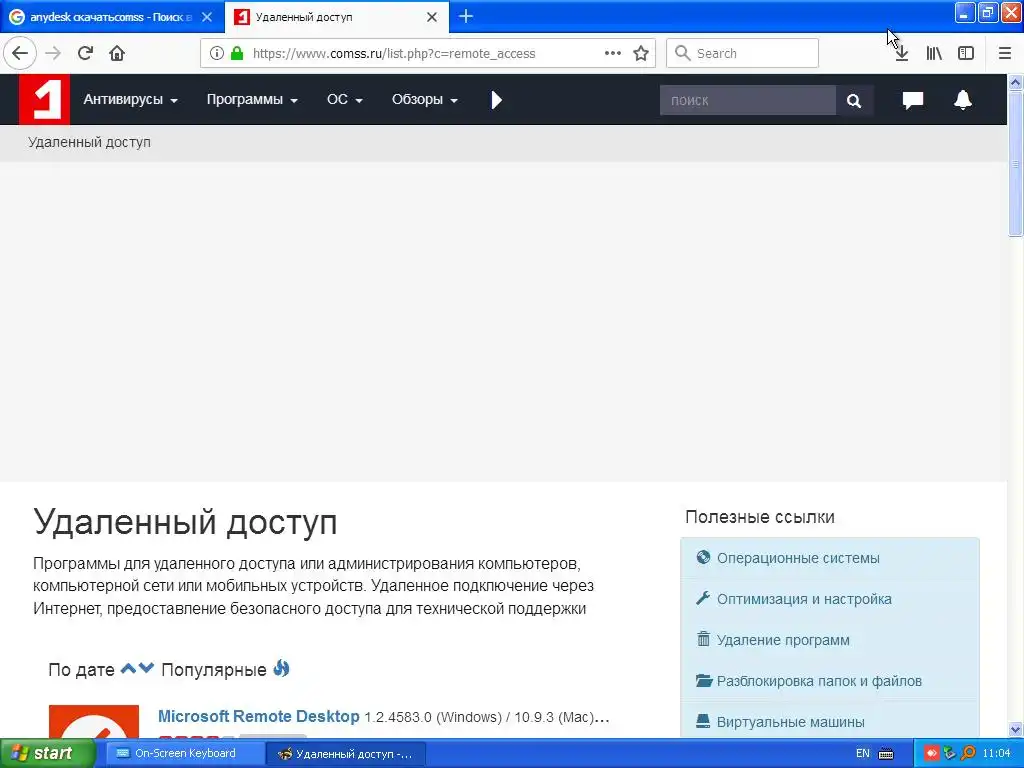The width and height of the screenshot is (1024, 768).
Task: Click the browser Forward arrow
Action: click(54, 53)
